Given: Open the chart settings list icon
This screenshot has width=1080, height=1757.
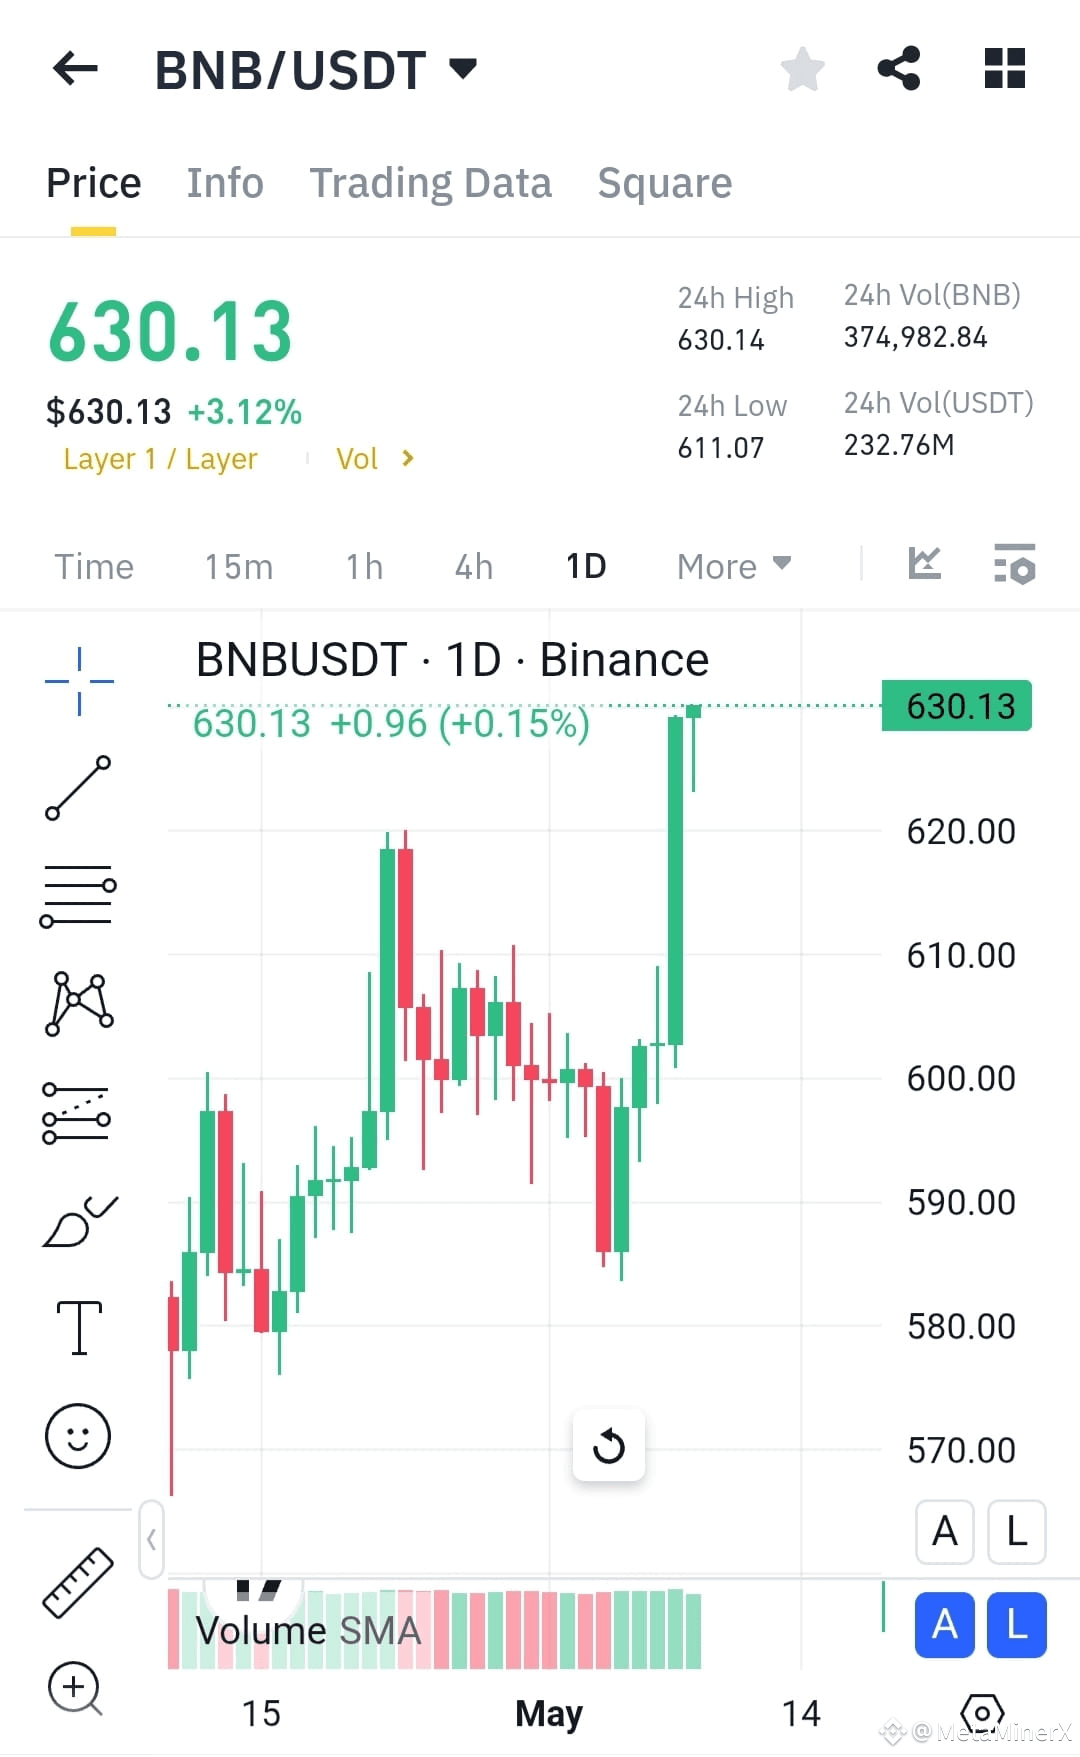Looking at the screenshot, I should (1014, 564).
